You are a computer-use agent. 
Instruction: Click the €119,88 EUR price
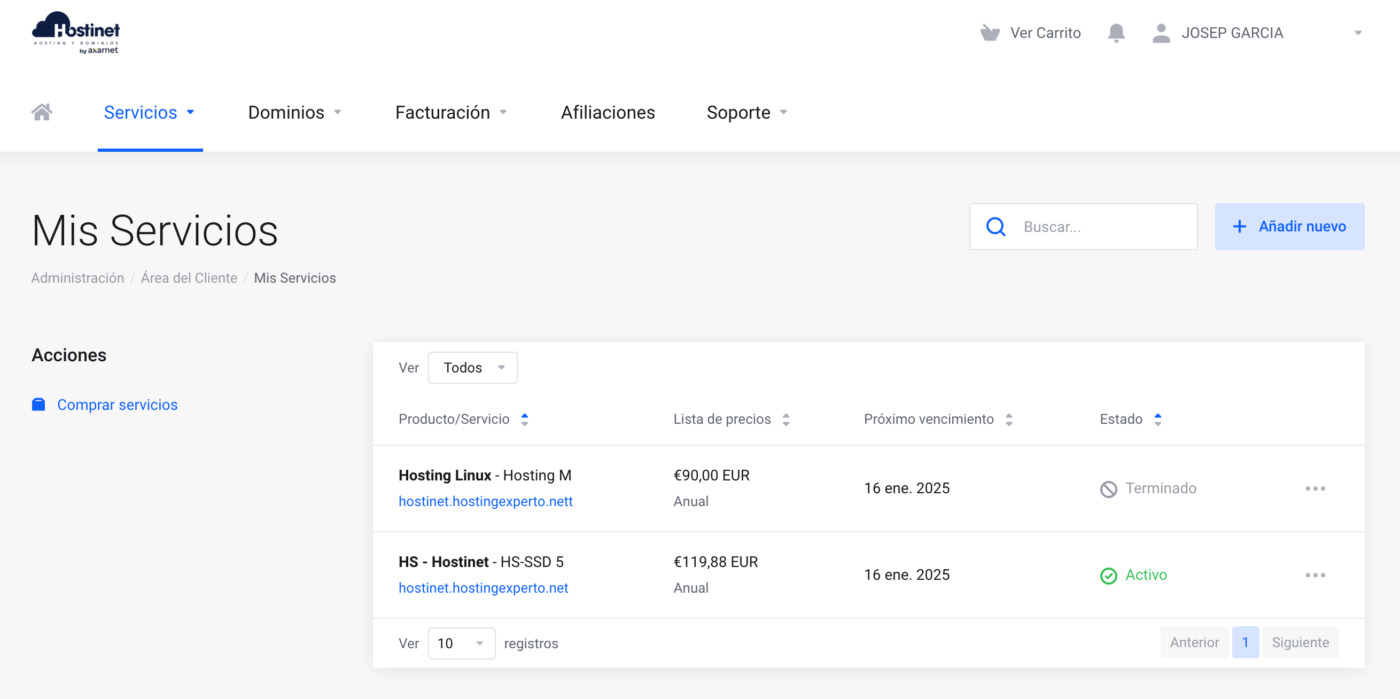coord(716,563)
